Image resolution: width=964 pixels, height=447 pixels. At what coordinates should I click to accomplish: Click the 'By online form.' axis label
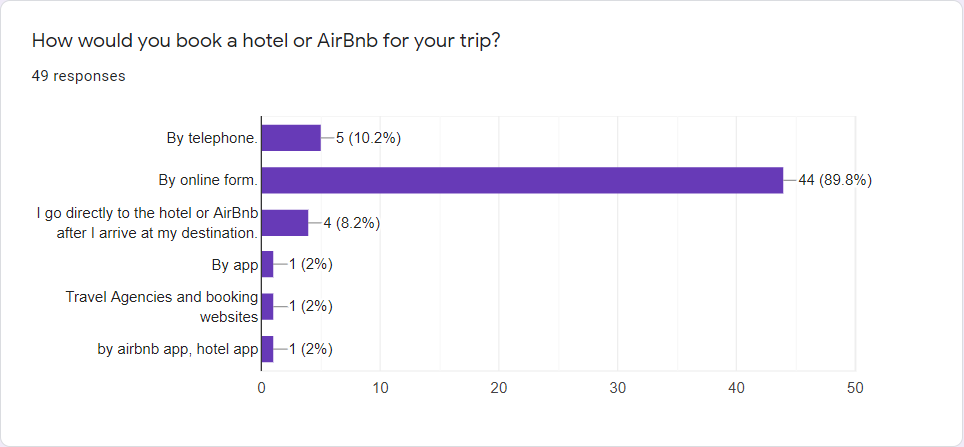click(208, 180)
